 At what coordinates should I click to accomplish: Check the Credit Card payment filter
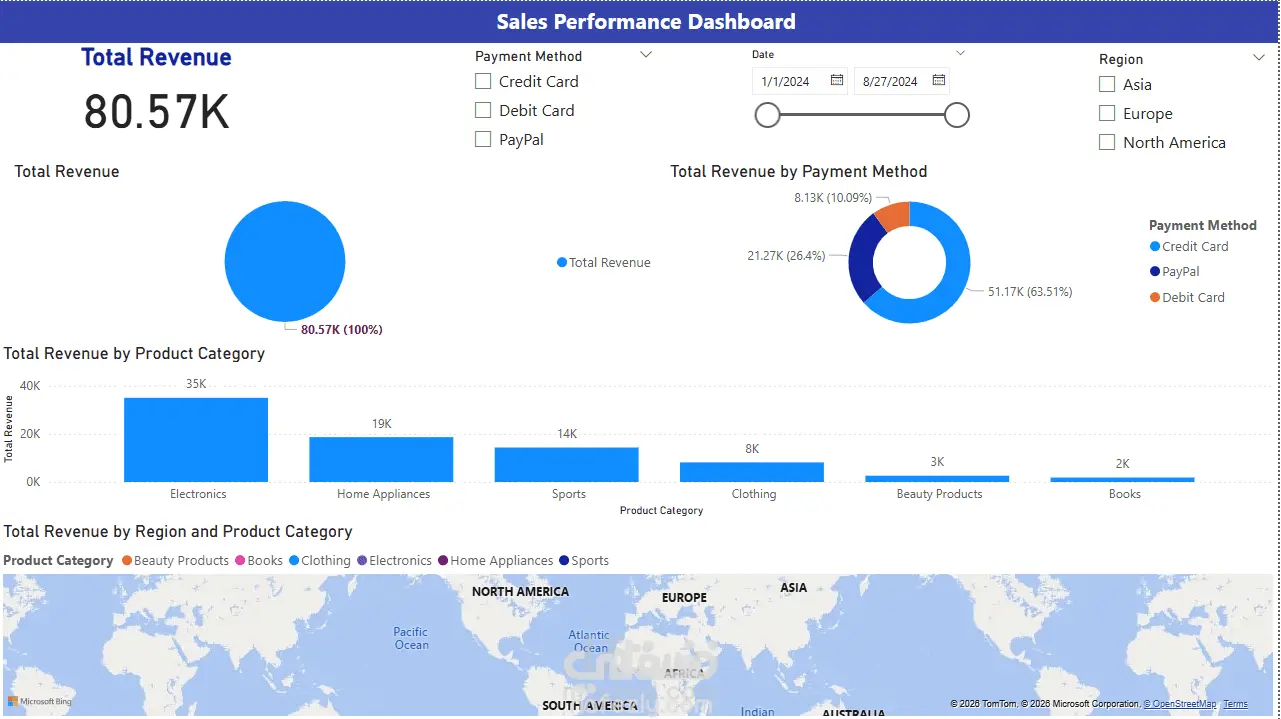[483, 81]
